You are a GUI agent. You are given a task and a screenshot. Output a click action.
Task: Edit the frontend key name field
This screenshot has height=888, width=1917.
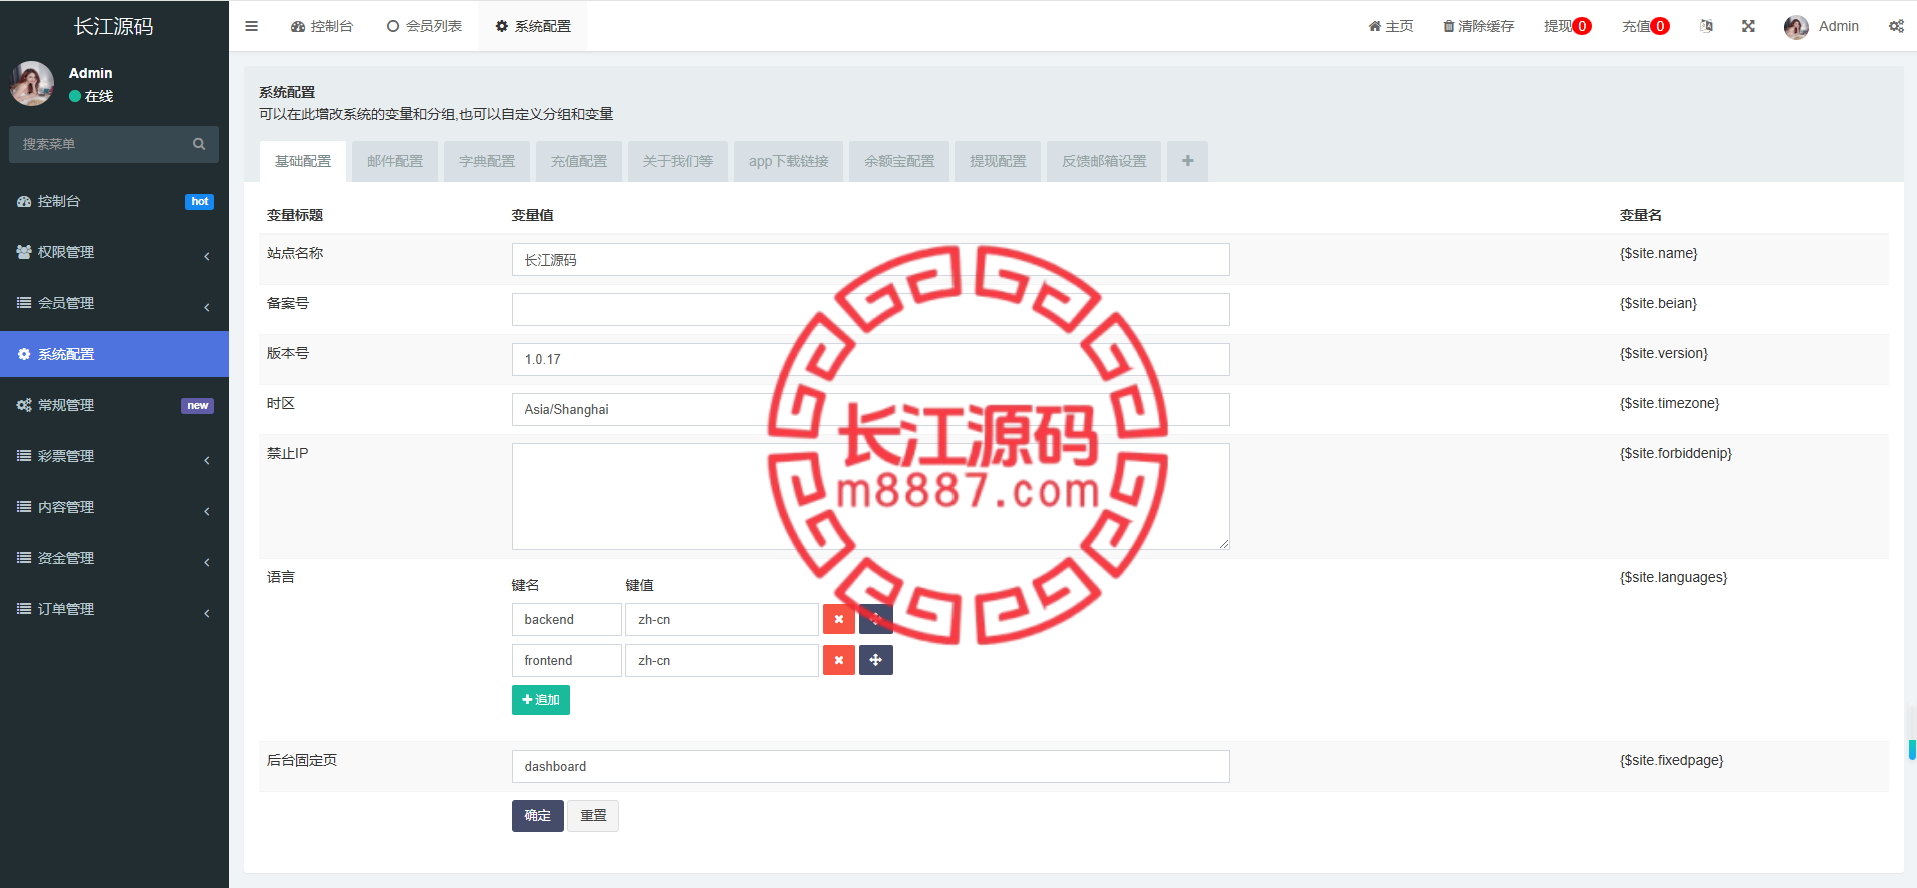(566, 660)
